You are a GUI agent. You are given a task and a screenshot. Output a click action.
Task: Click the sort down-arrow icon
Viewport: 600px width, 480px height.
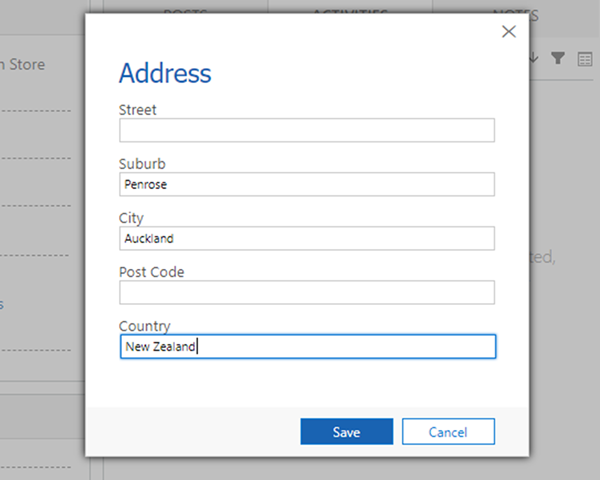coord(534,59)
